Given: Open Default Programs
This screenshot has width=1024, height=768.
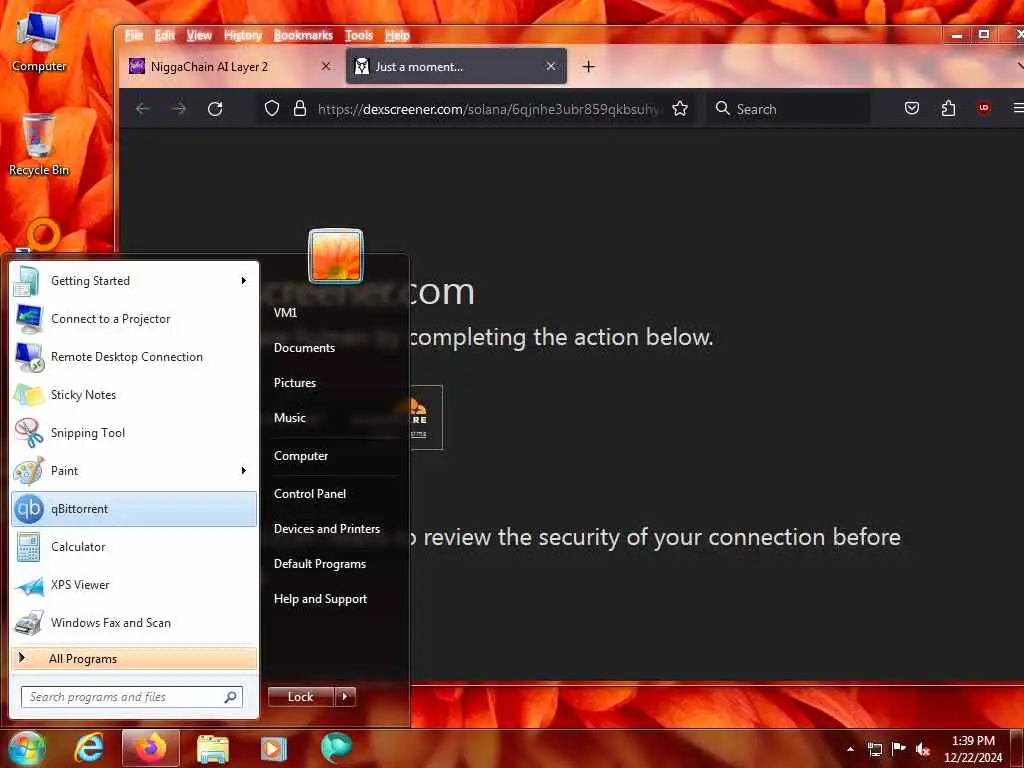Looking at the screenshot, I should click(319, 564).
